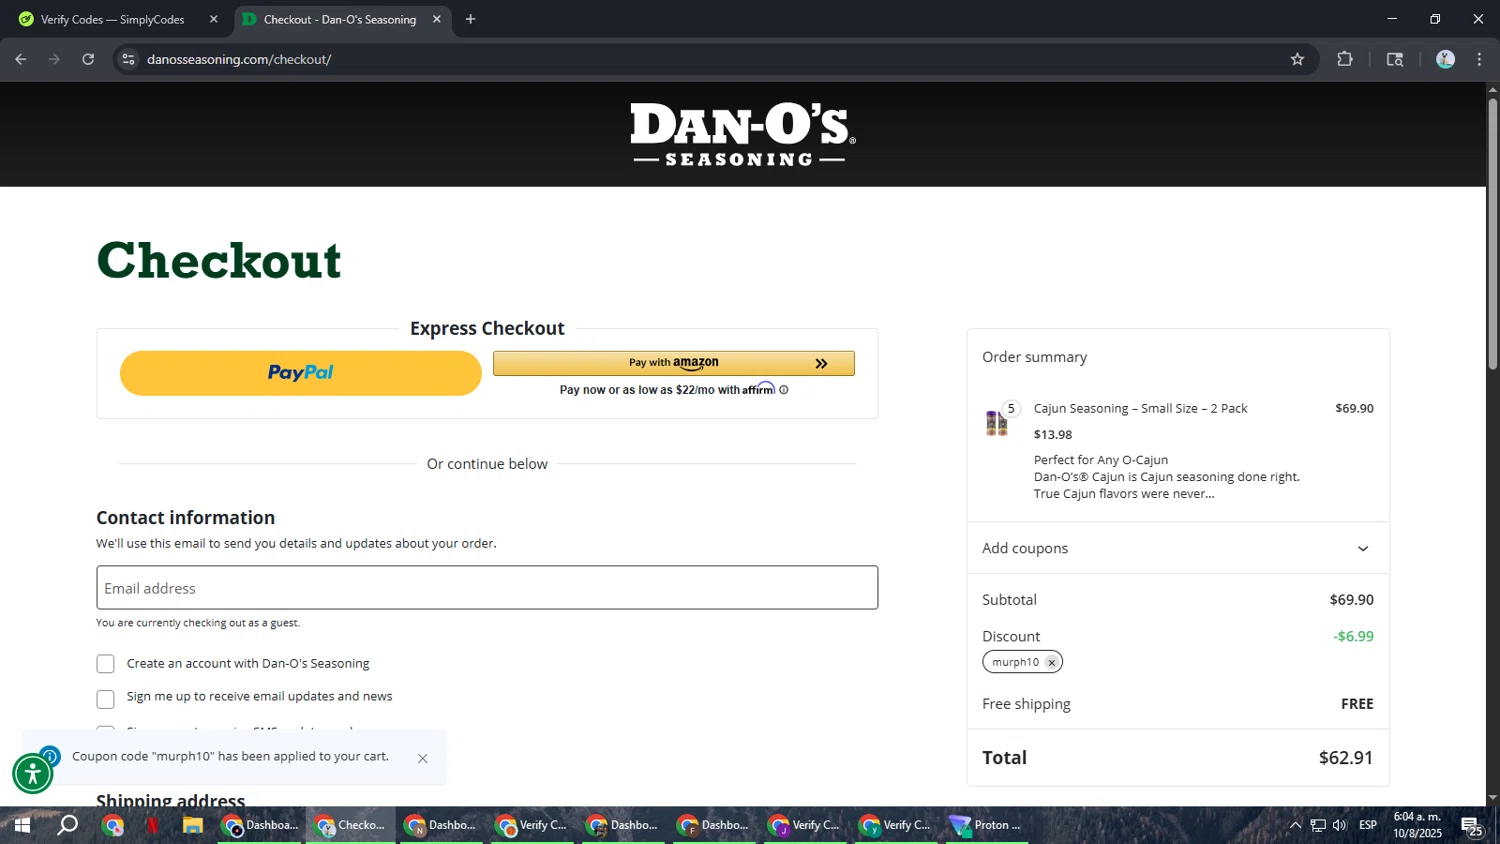Expand the Add coupons section
Screen dimensions: 1500x844
pos(1177,548)
